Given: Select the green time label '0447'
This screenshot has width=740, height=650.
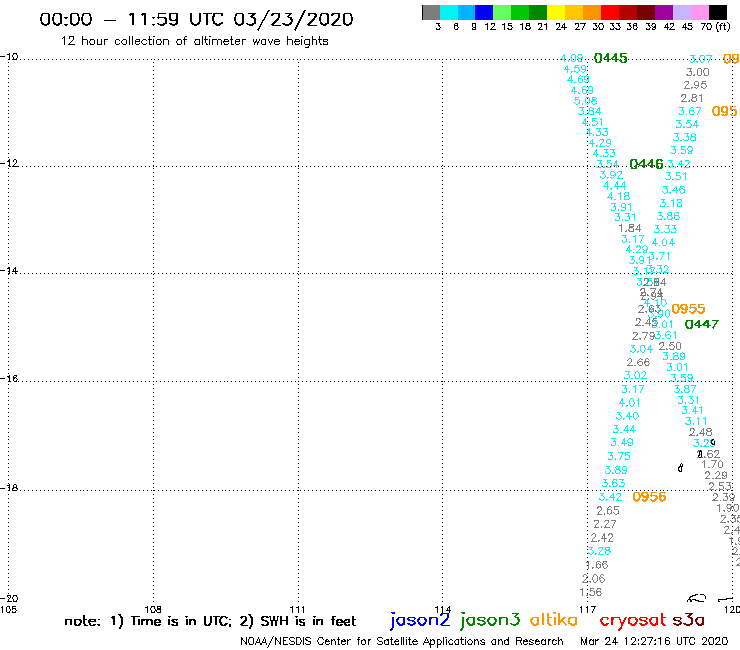Looking at the screenshot, I should 702,324.
